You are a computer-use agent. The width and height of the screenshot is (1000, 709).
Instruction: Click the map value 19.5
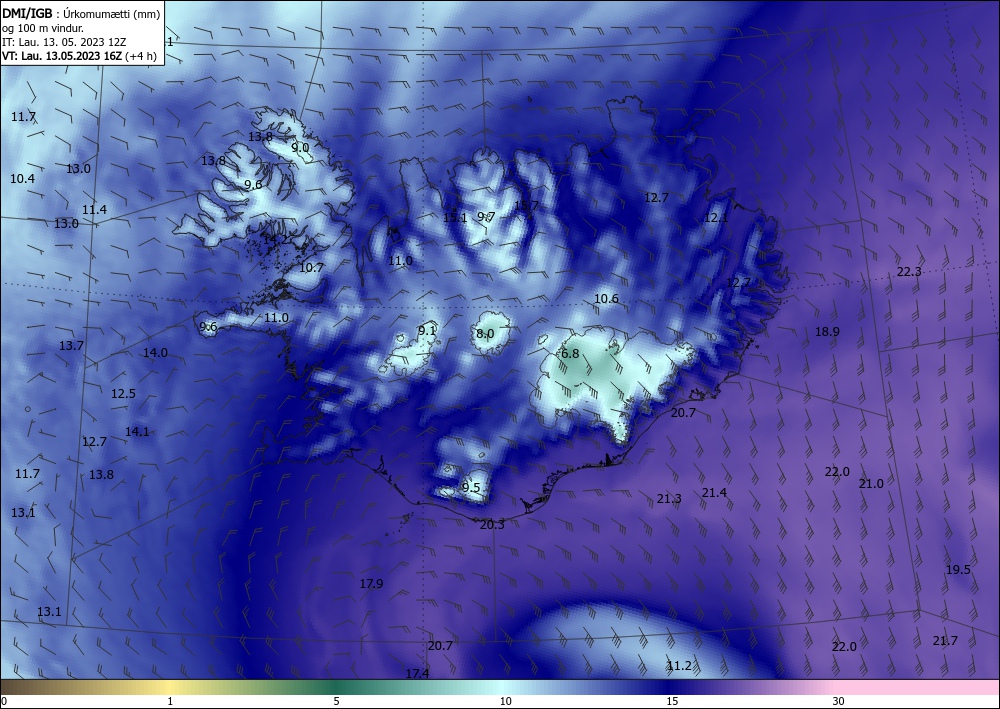pos(958,569)
